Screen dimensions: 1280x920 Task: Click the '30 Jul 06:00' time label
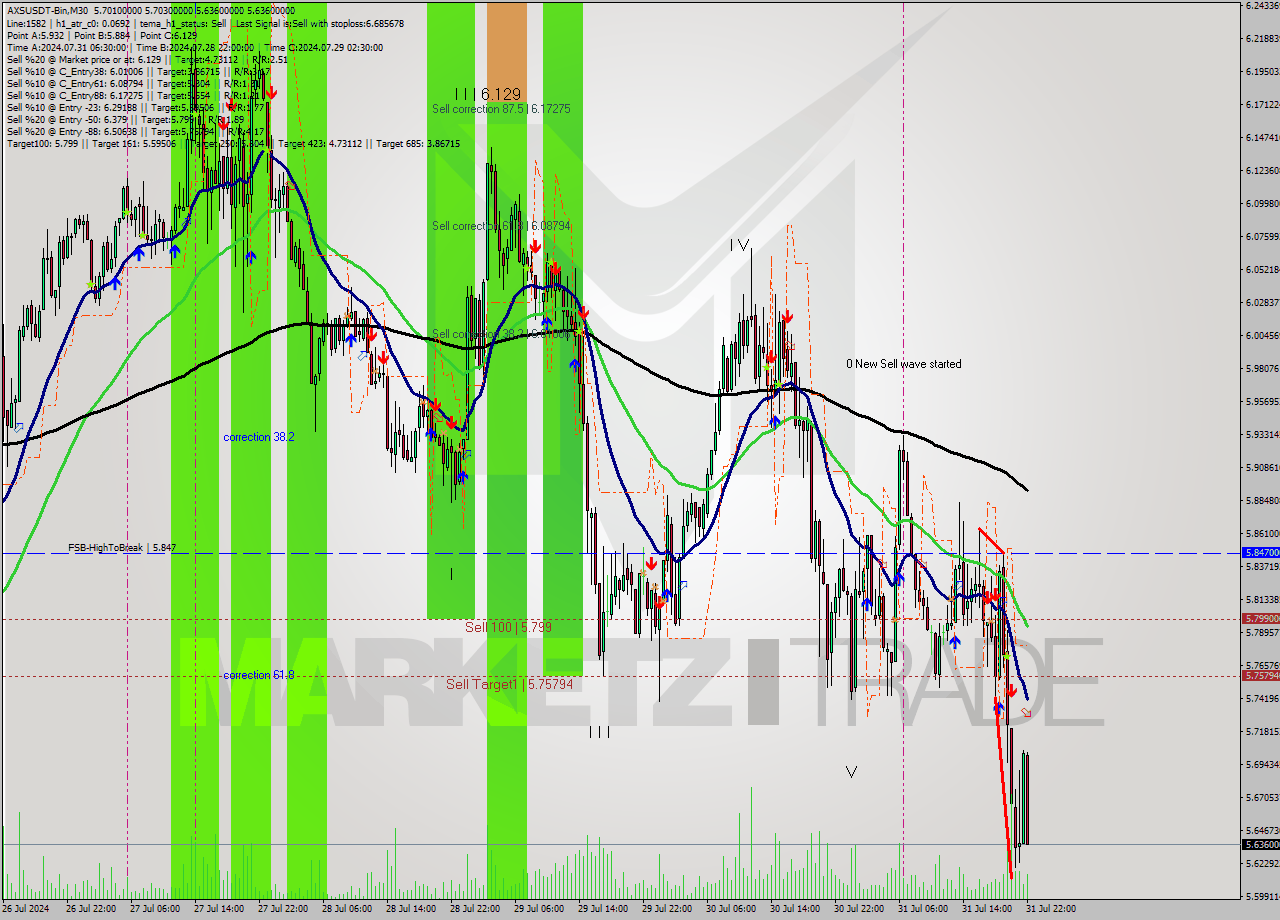(730, 909)
